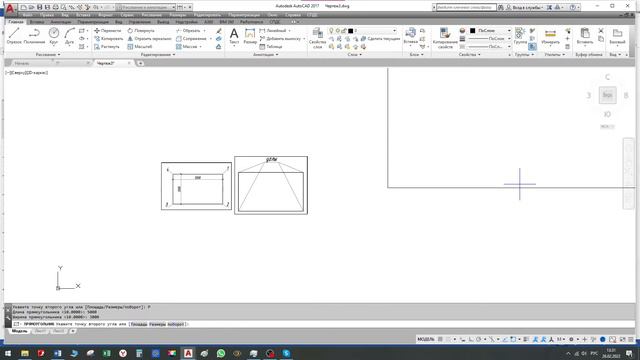Toggle Ortho mode in status bar
640x360 pixels.
point(471,339)
